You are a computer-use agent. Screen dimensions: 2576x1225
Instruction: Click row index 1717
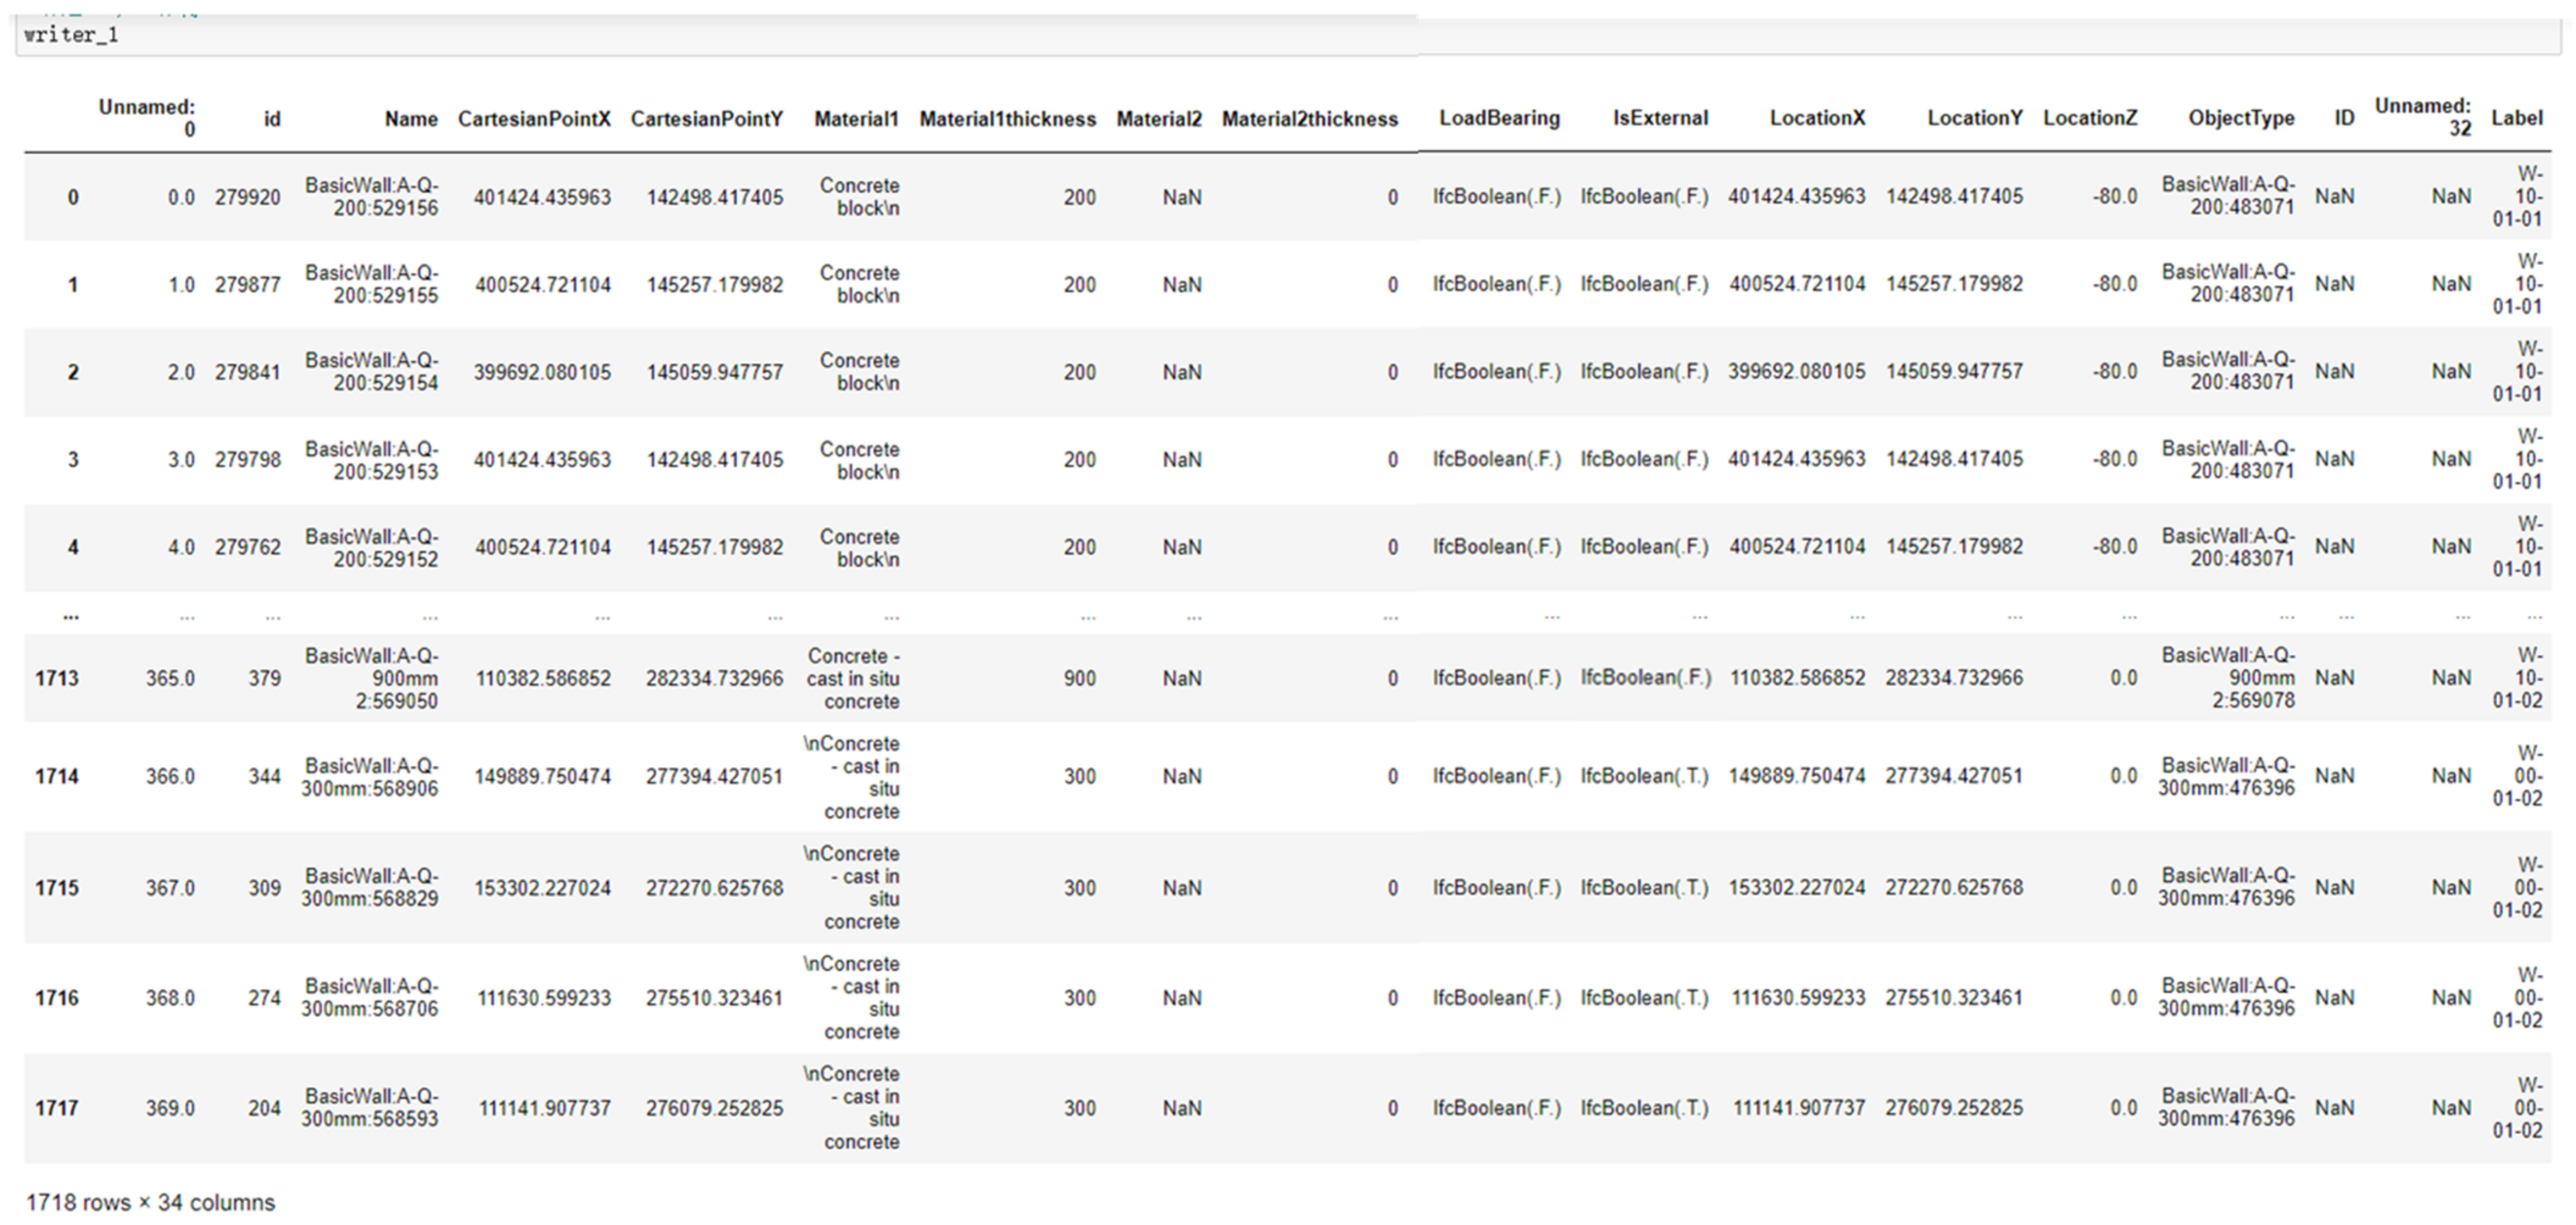point(56,1108)
